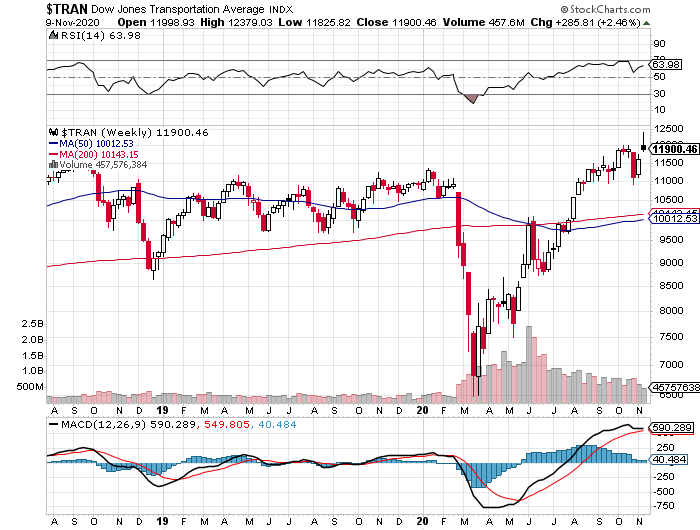Screen dimensions: 700x530
Task: Click the Dow Jones Transportation Average name
Action: pyautogui.click(x=178, y=9)
